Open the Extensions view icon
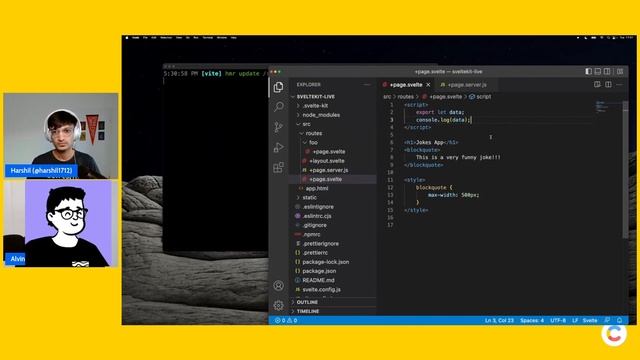The image size is (640, 360). pyautogui.click(x=278, y=167)
